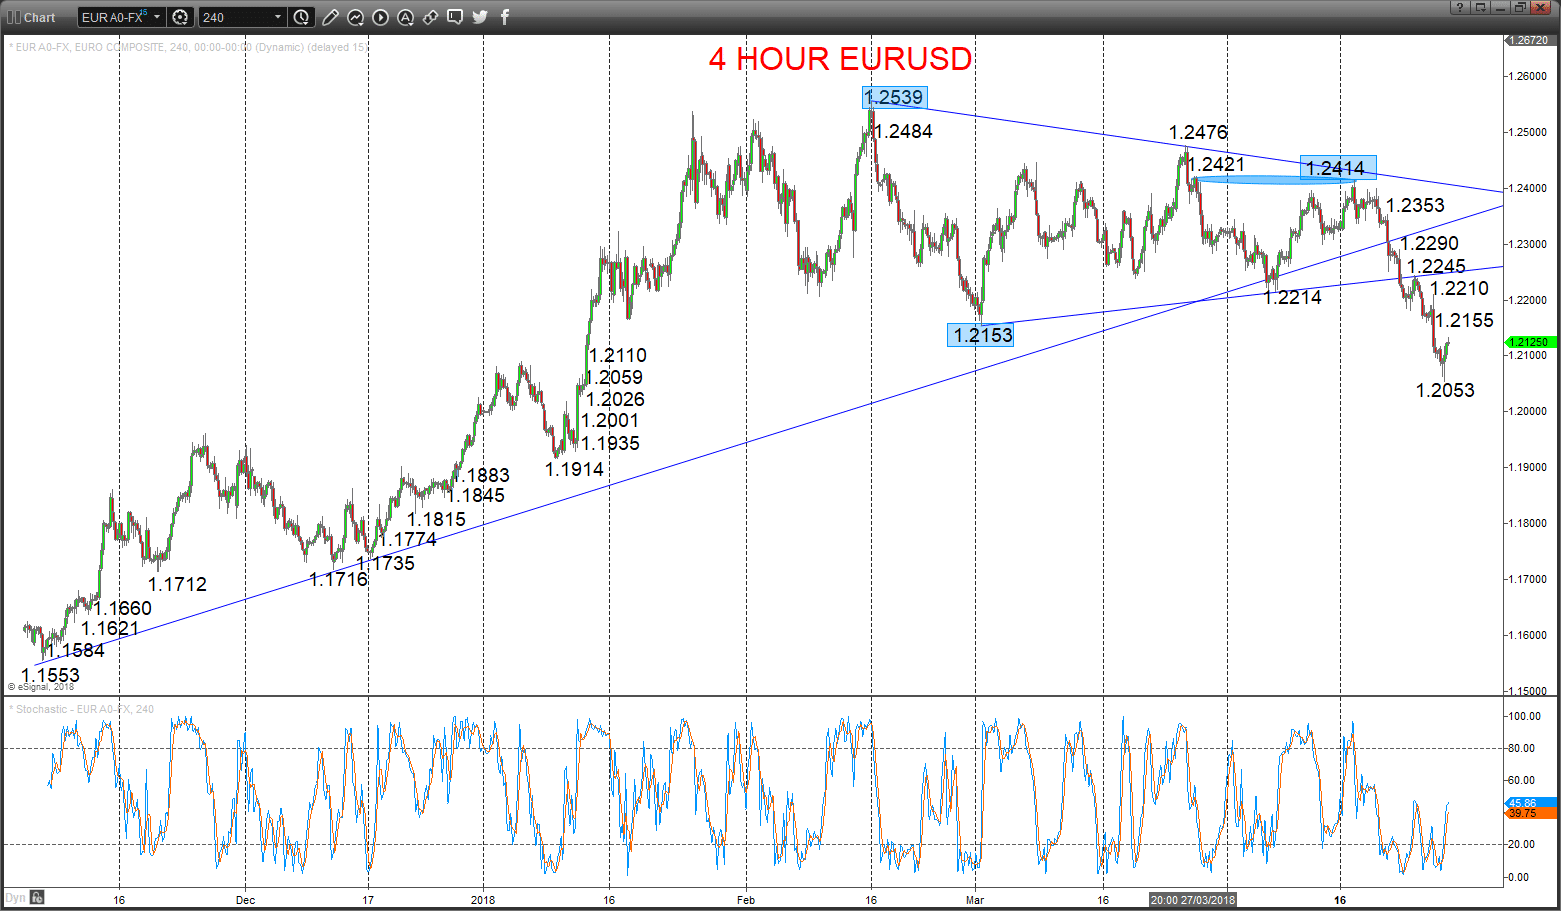Click the blue stochastic value 45.86 tag
The height and width of the screenshot is (911, 1561).
click(1530, 803)
